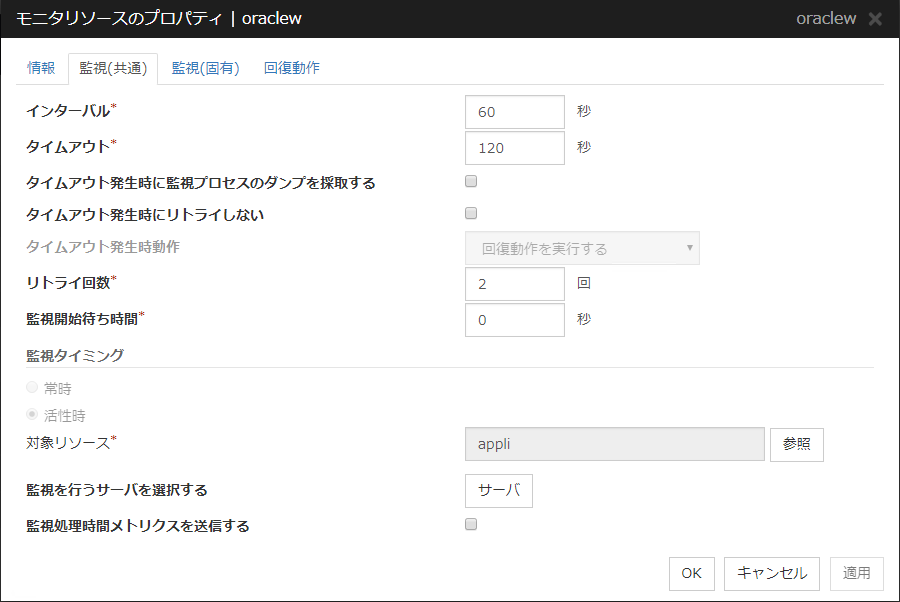Enable 監視処理時間メトリクスを送信する checkbox
The width and height of the screenshot is (900, 602).
click(x=470, y=525)
